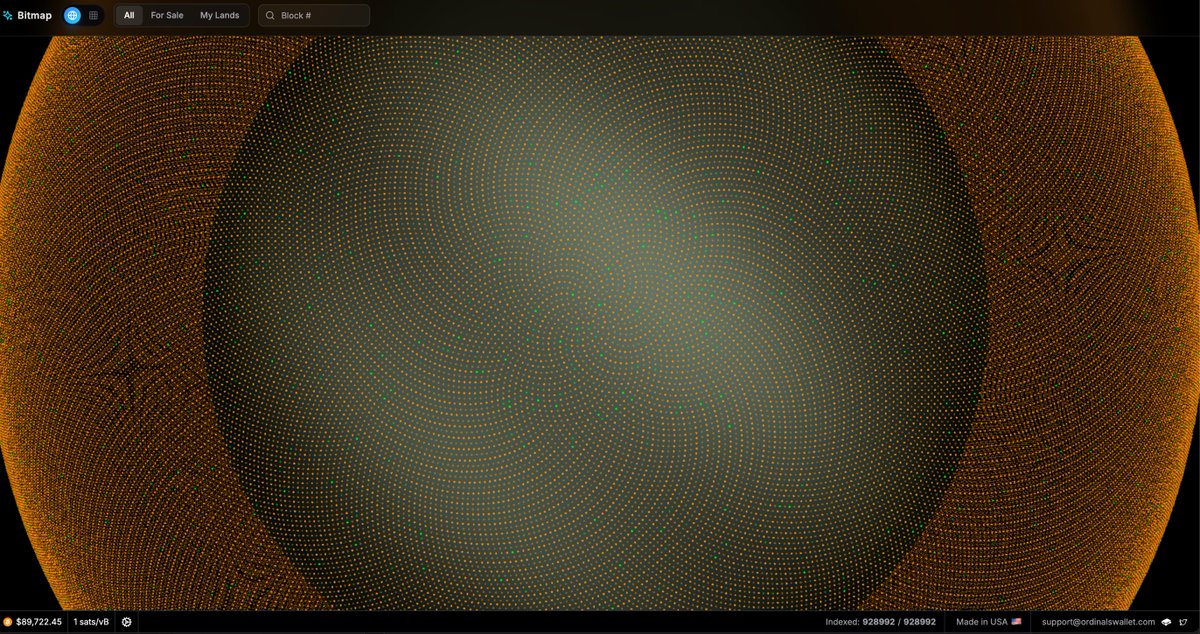The image size is (1200, 634).
Task: Switch to globe view mode
Action: pyautogui.click(x=72, y=15)
